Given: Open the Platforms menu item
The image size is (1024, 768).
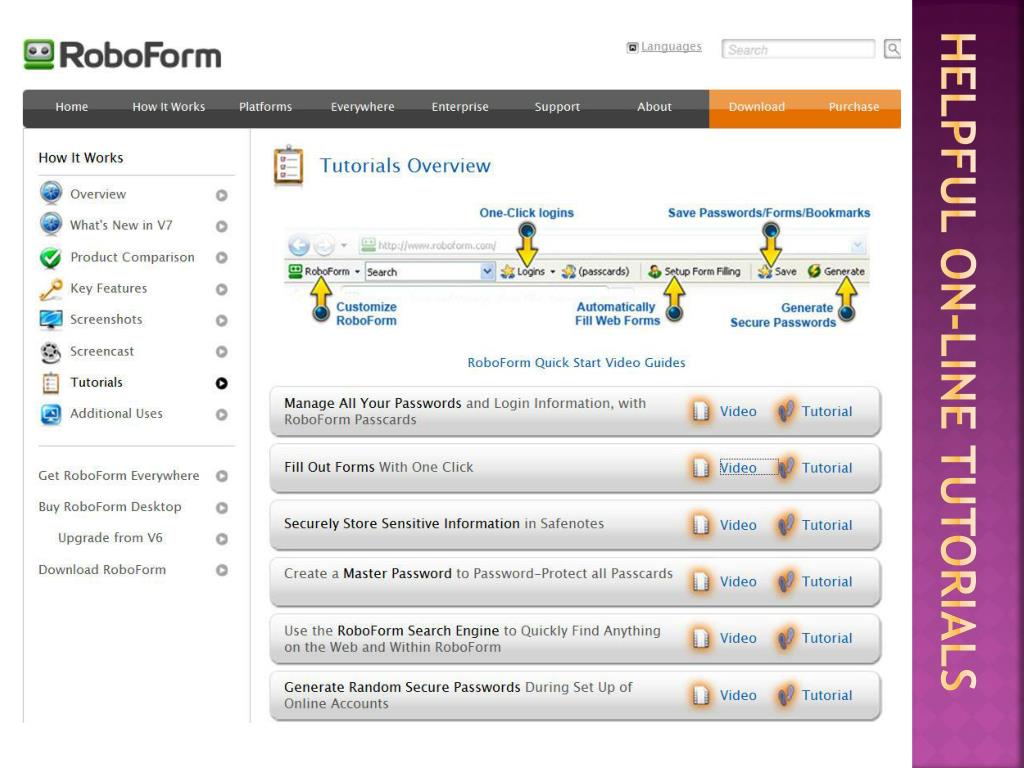Looking at the screenshot, I should pos(265,106).
